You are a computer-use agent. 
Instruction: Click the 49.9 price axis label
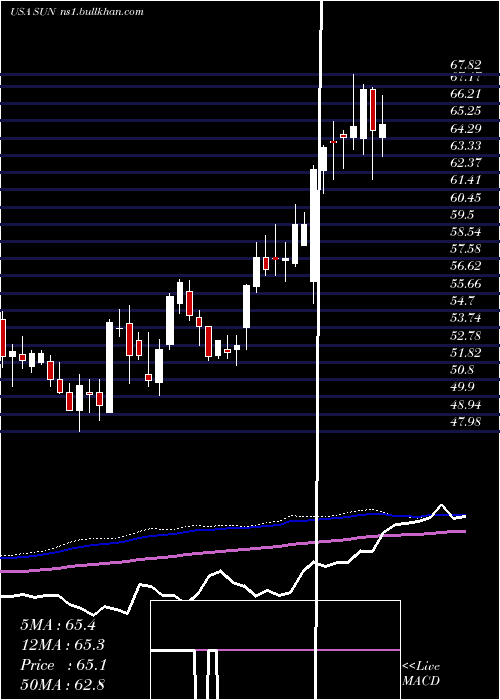point(462,387)
